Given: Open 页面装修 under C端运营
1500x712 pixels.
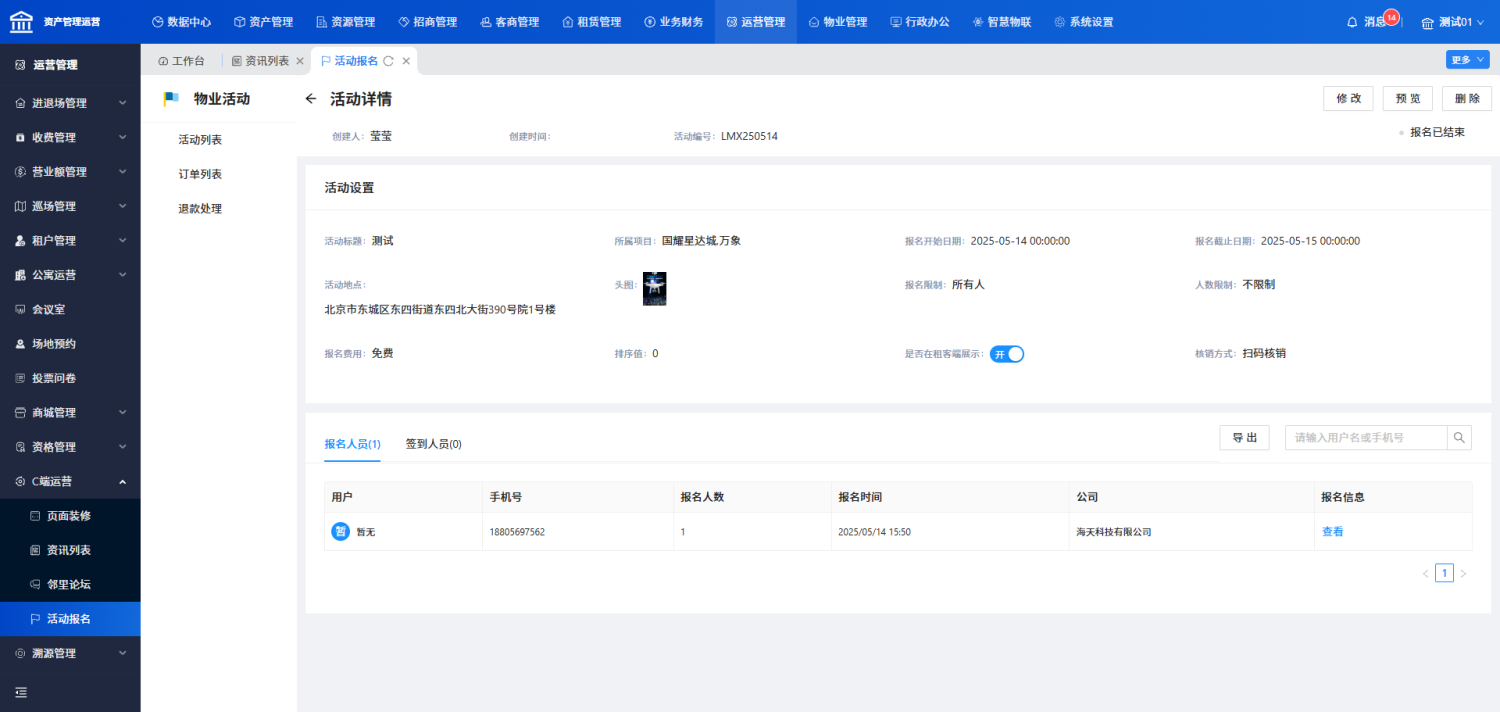Looking at the screenshot, I should pos(70,516).
